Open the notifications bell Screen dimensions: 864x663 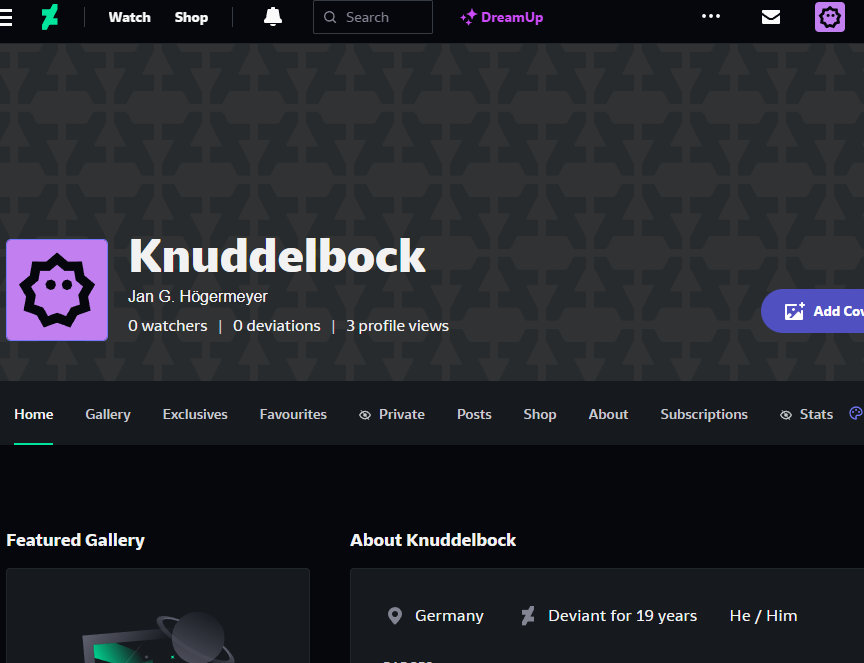coord(273,17)
